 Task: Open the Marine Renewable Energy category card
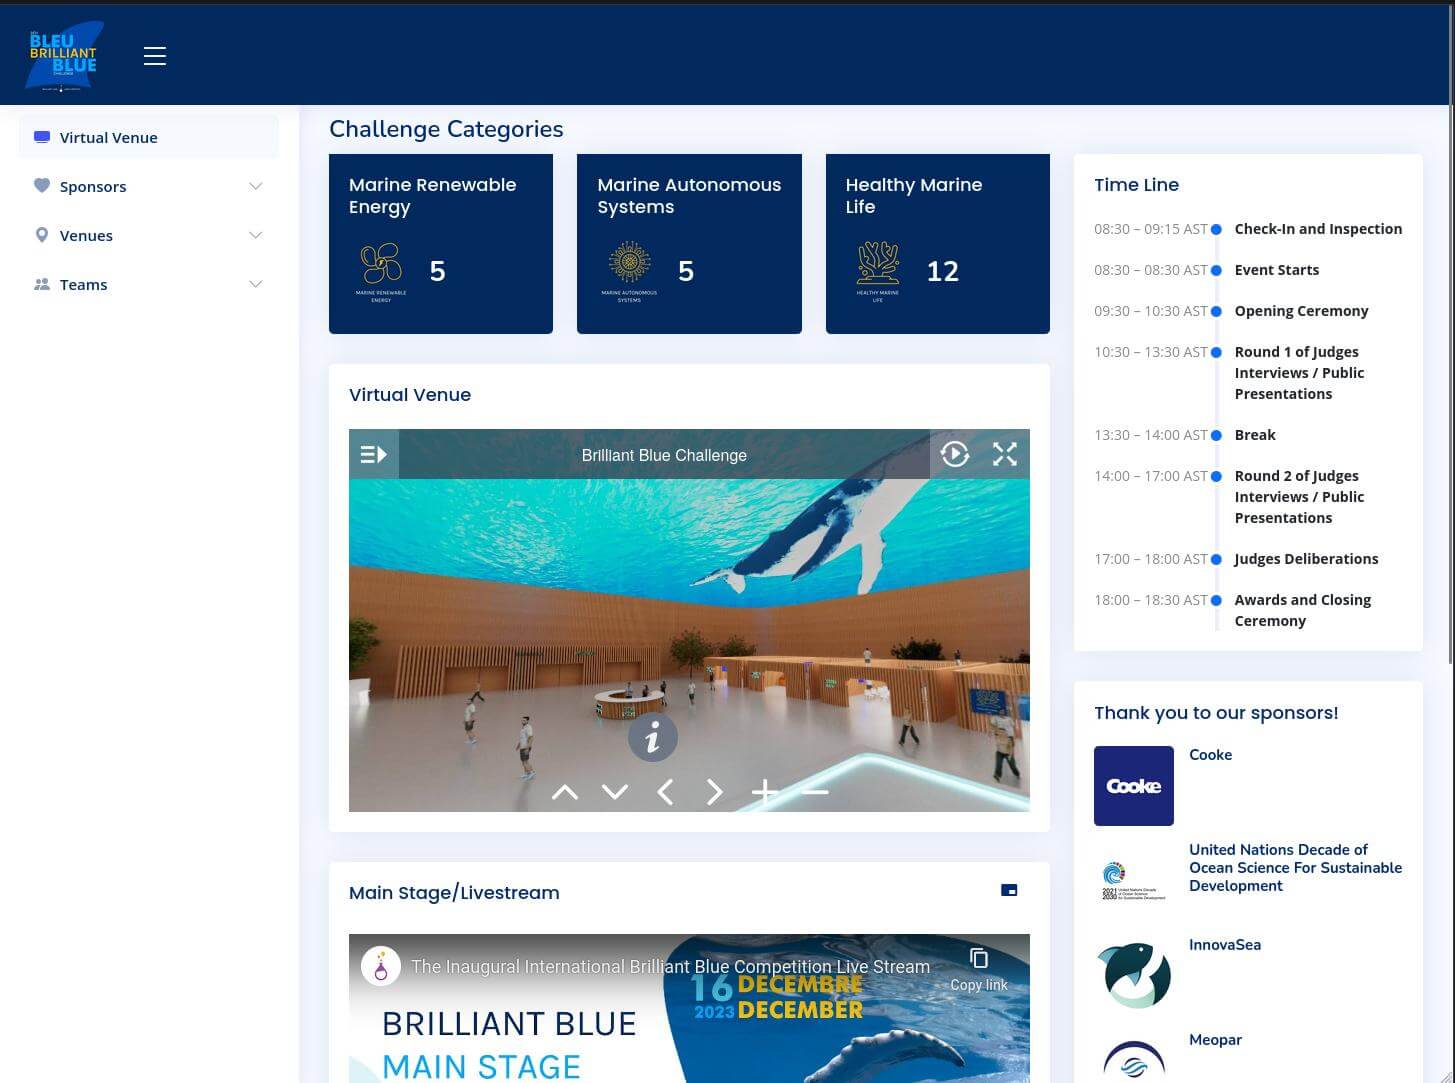point(441,243)
